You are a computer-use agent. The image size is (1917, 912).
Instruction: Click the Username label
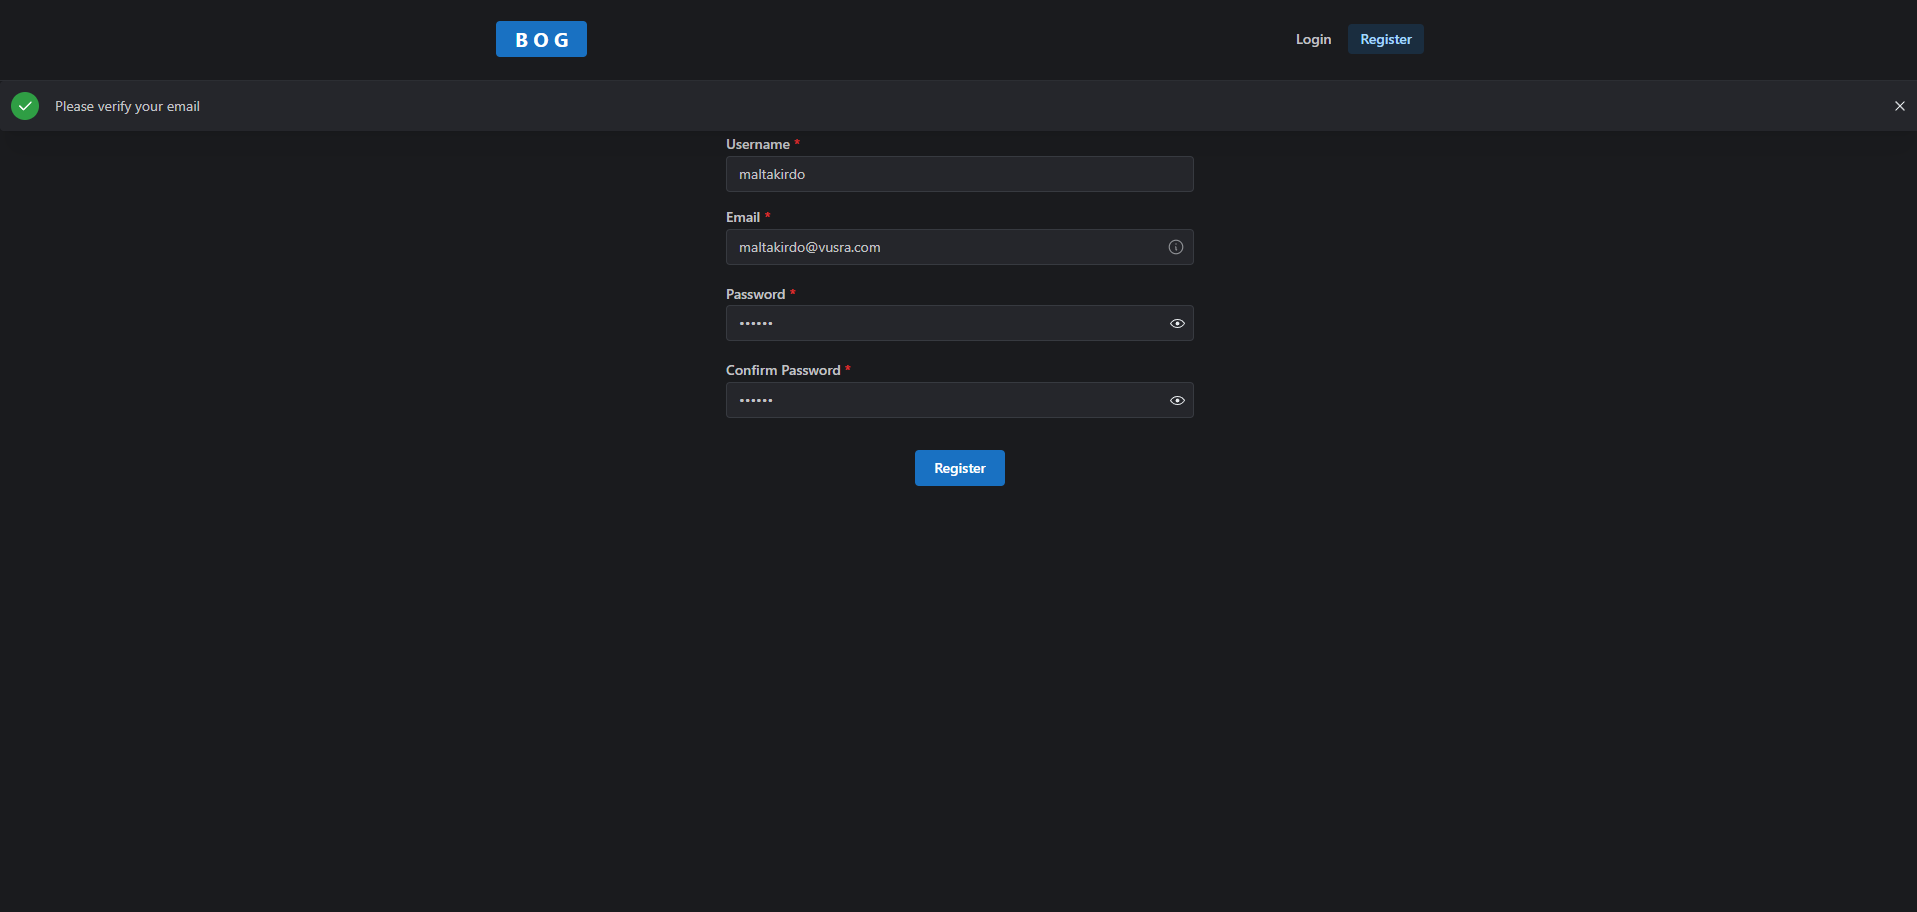(x=757, y=144)
